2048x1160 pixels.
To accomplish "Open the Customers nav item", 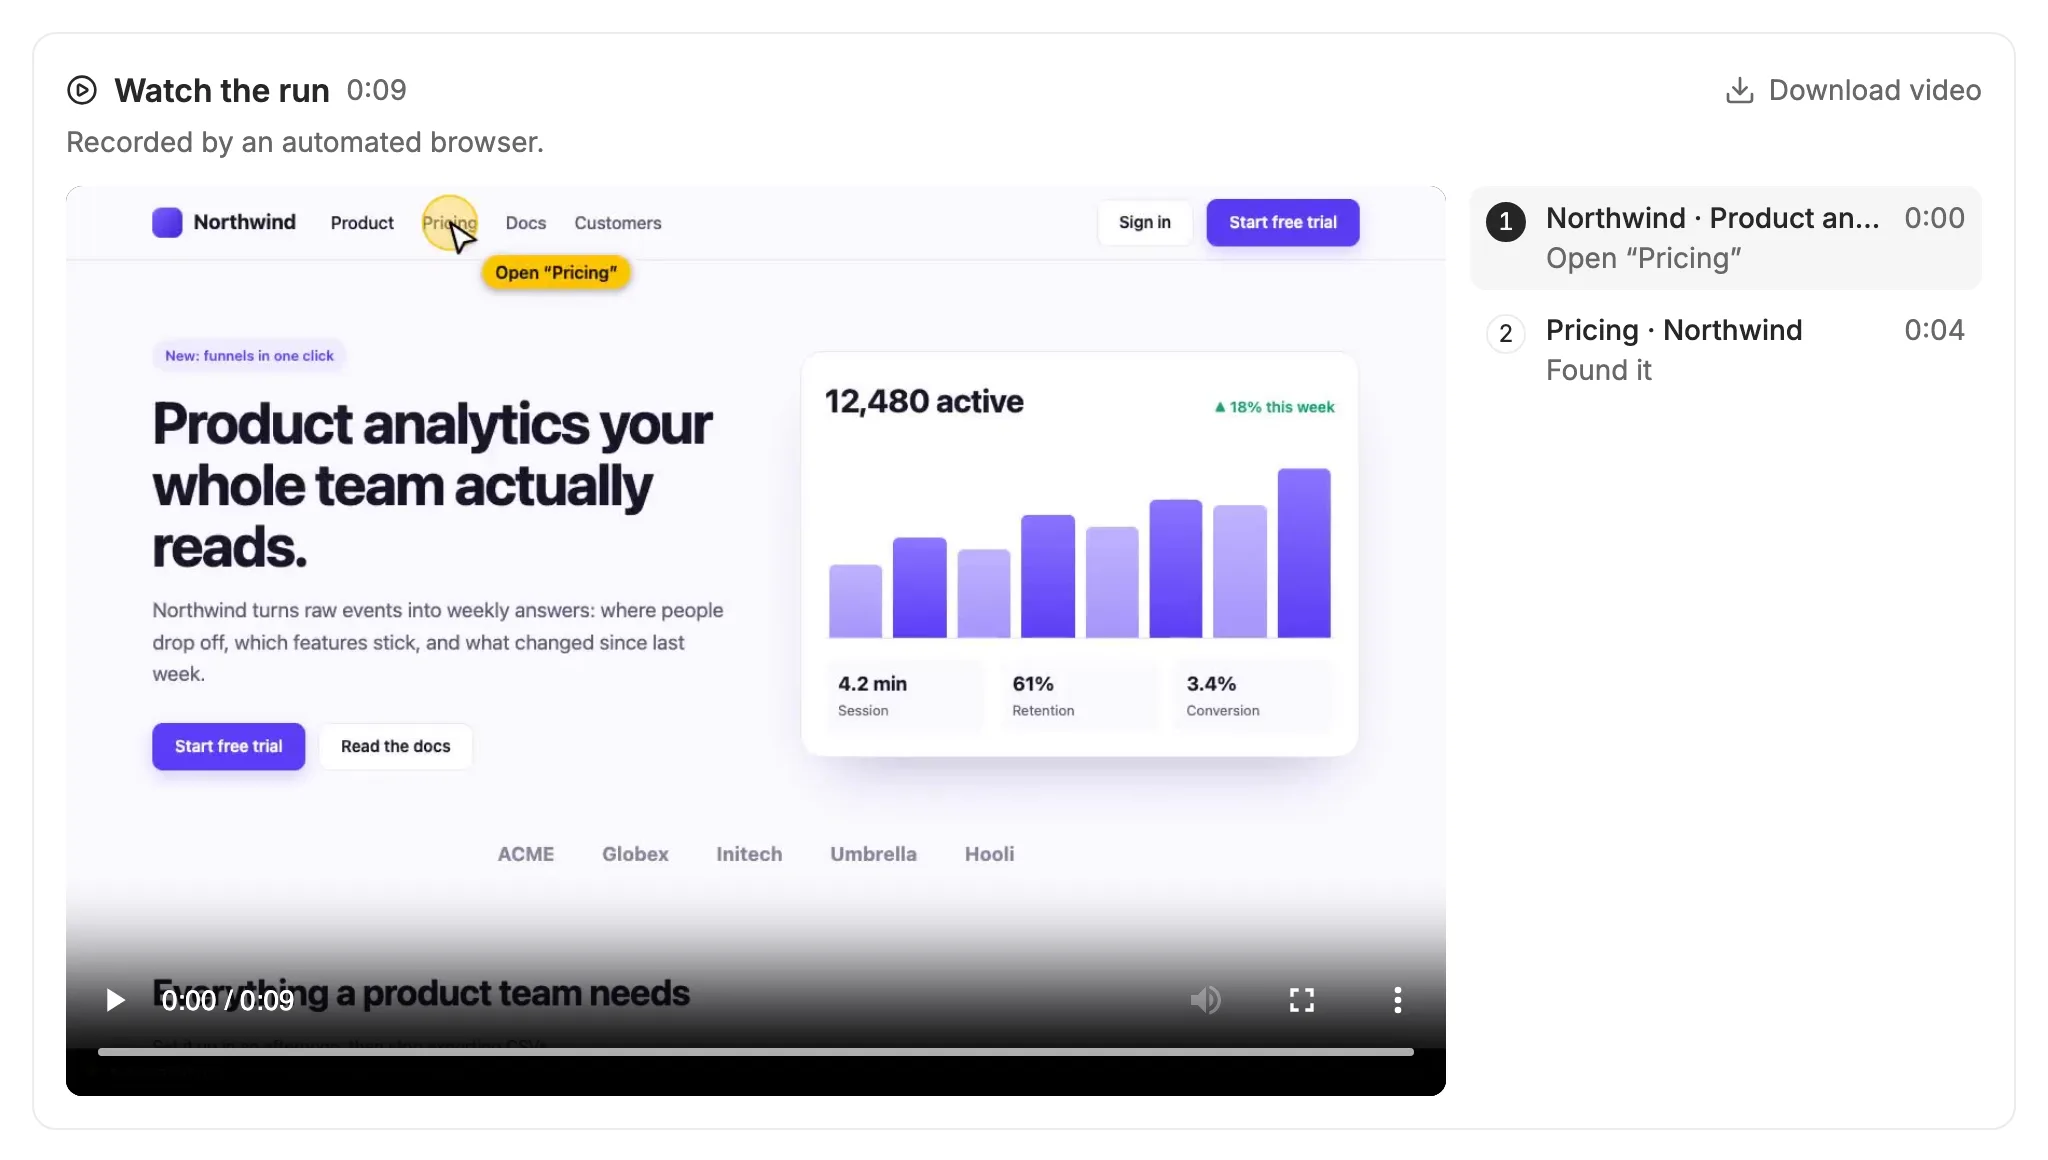I will click(618, 223).
